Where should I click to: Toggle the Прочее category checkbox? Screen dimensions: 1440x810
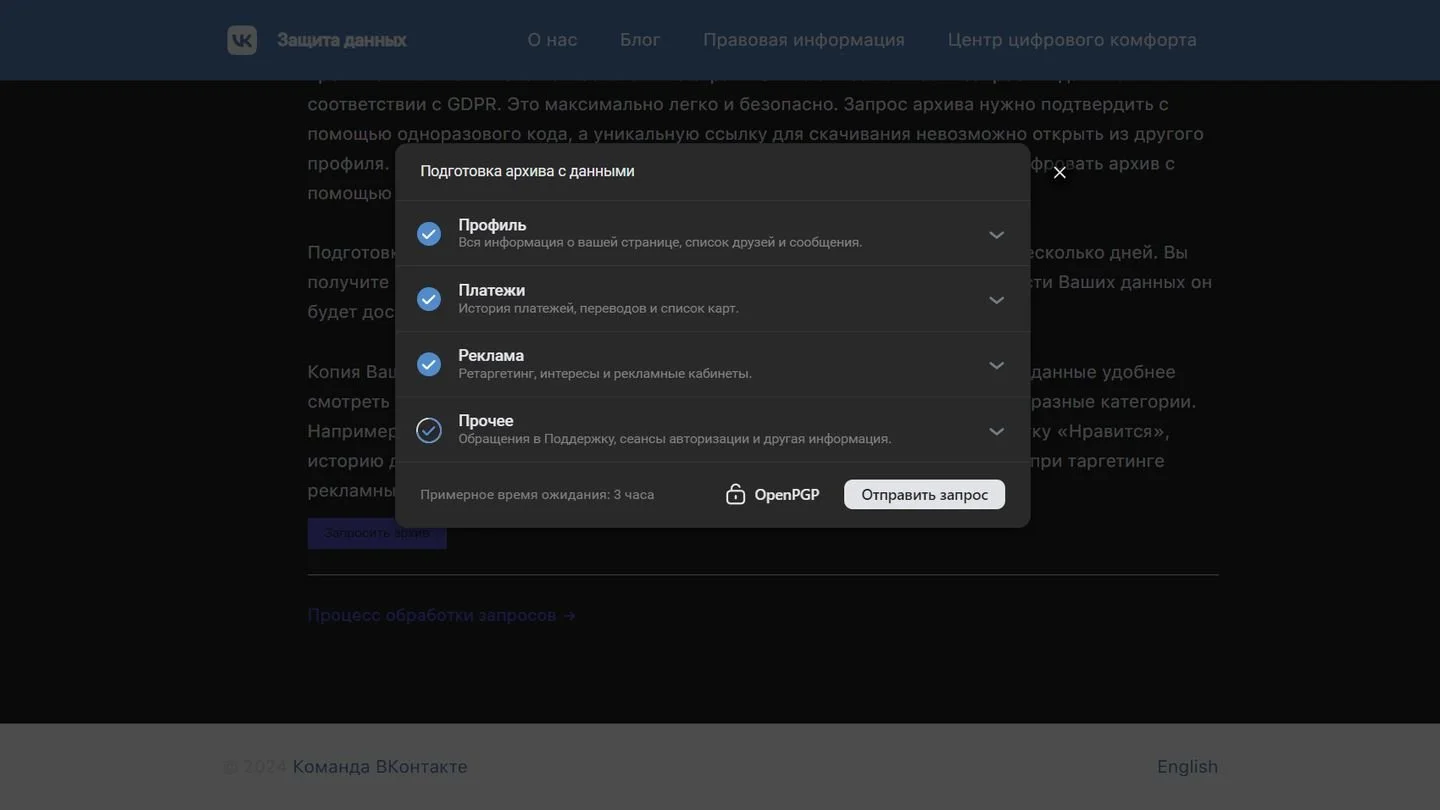(x=429, y=430)
